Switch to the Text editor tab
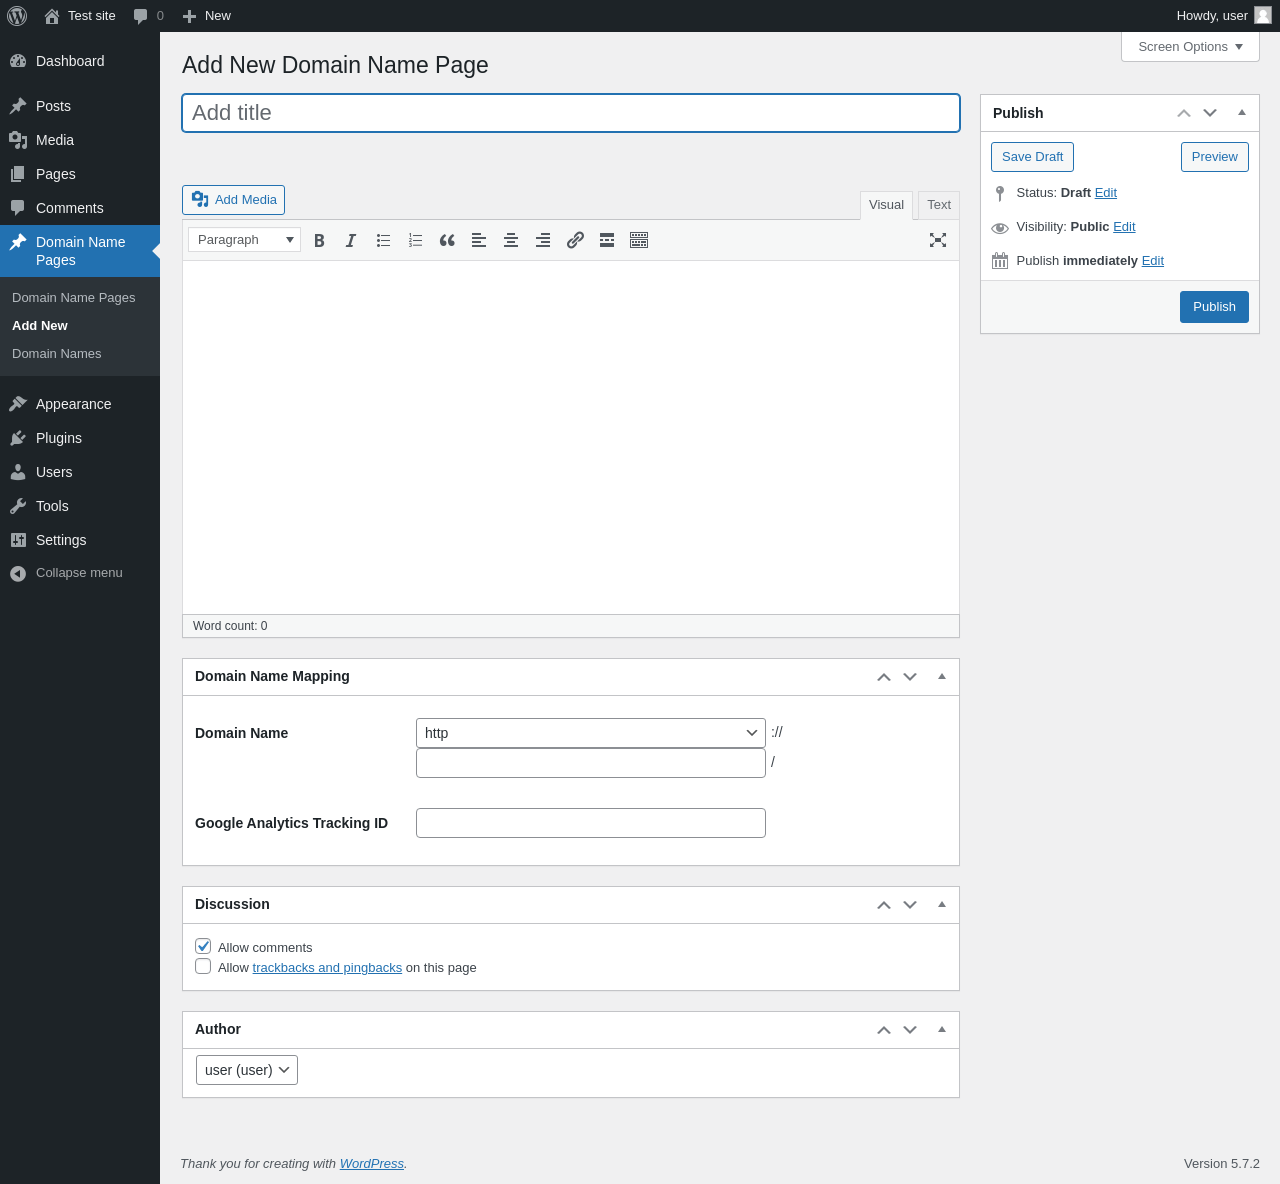Screen dimensions: 1280x1184 point(938,205)
